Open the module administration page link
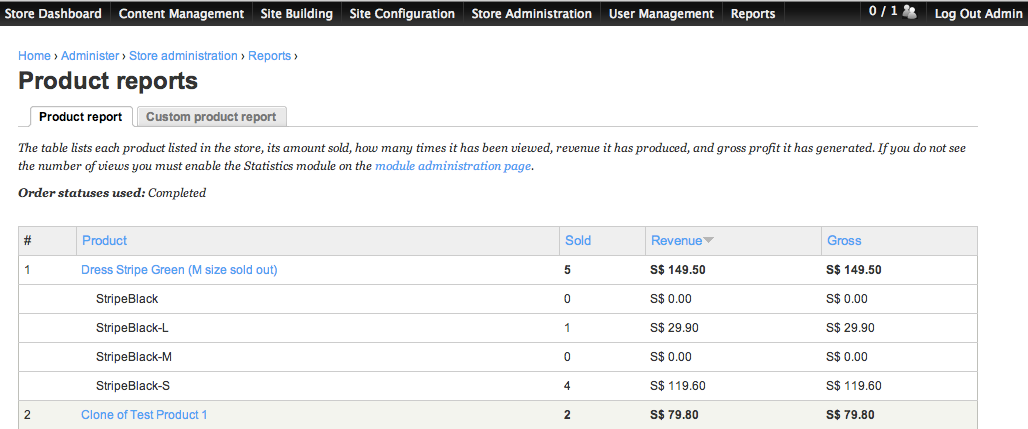 pyautogui.click(x=452, y=167)
